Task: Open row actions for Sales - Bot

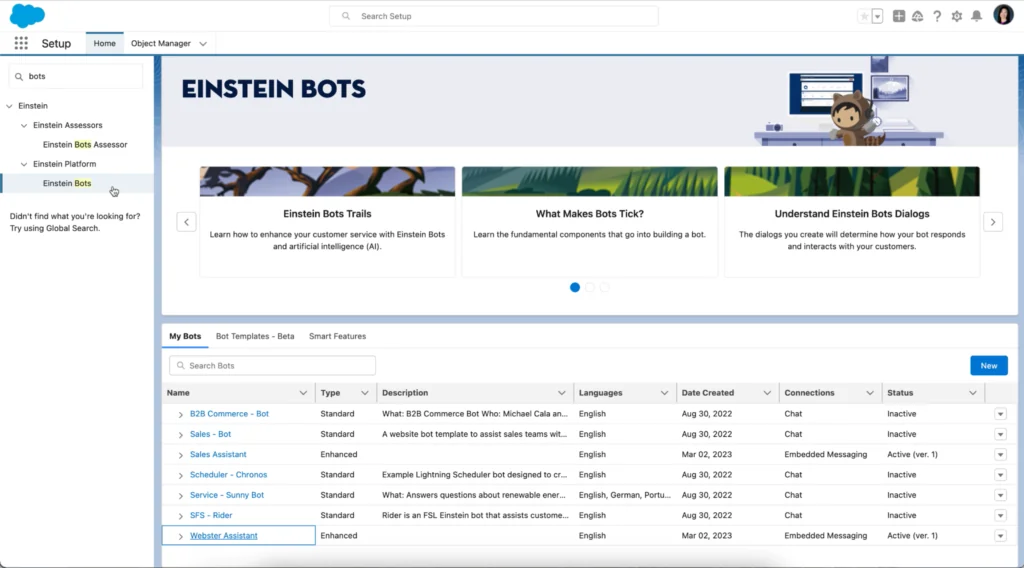Action: (x=1000, y=434)
